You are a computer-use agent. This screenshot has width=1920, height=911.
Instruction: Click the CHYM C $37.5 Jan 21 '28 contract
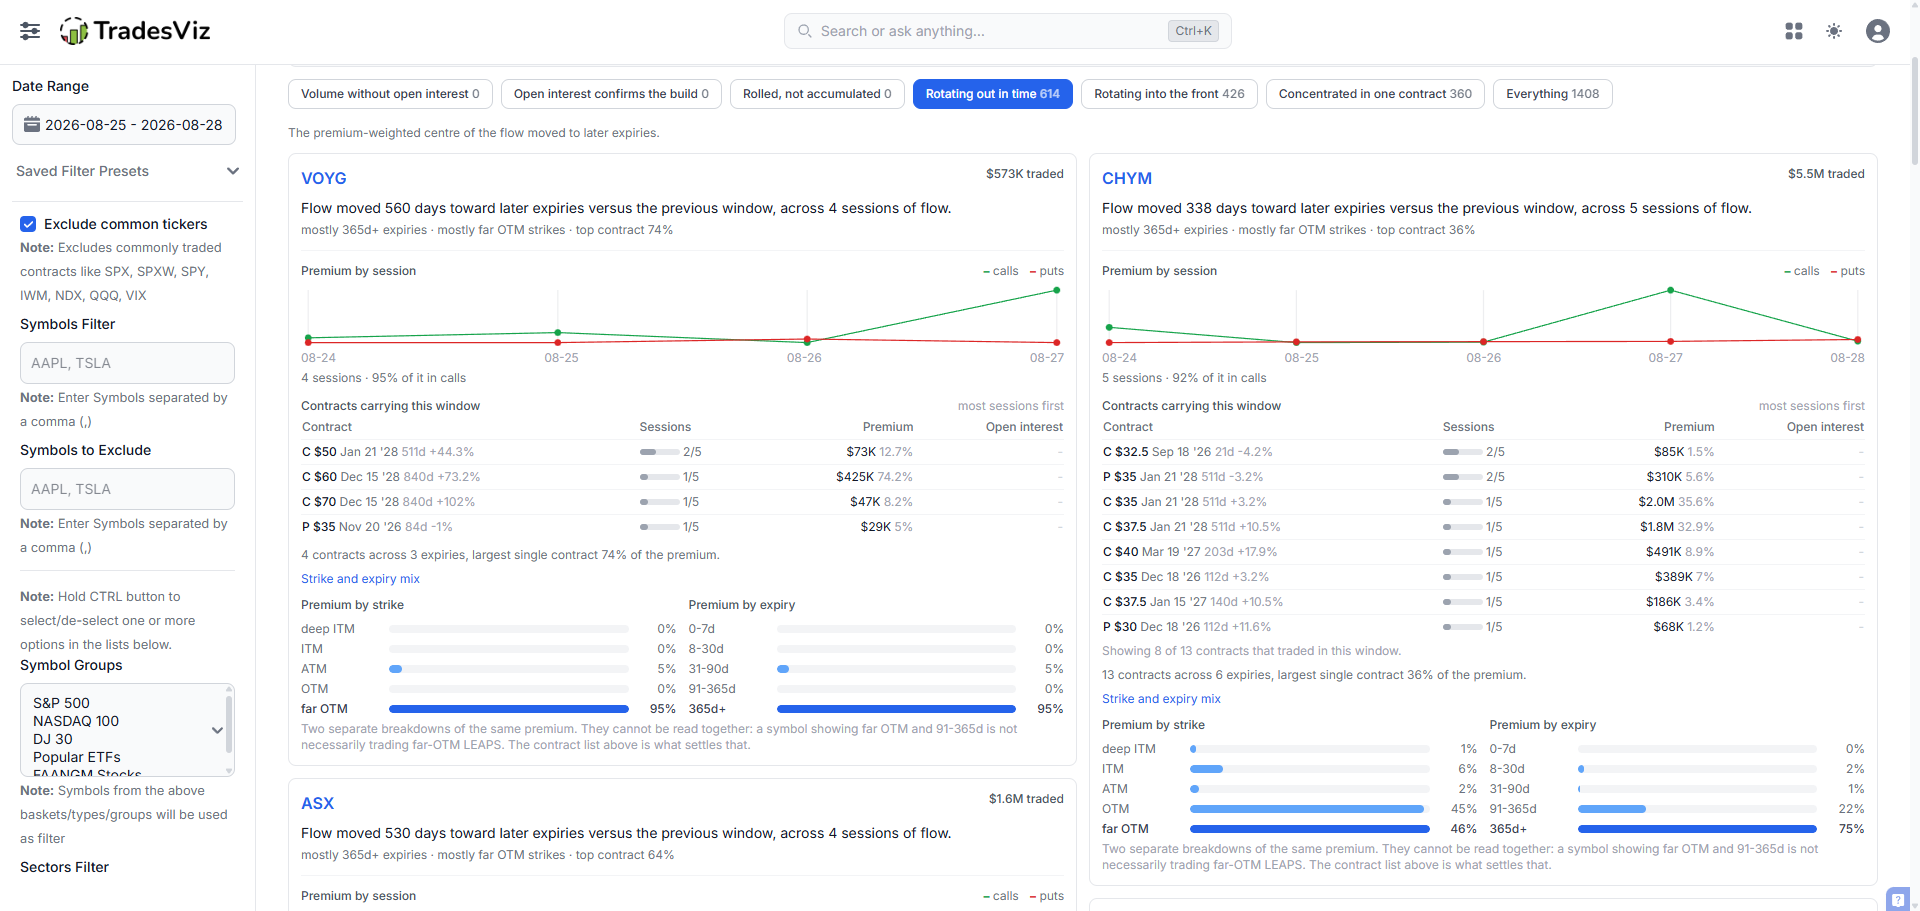tap(1192, 527)
